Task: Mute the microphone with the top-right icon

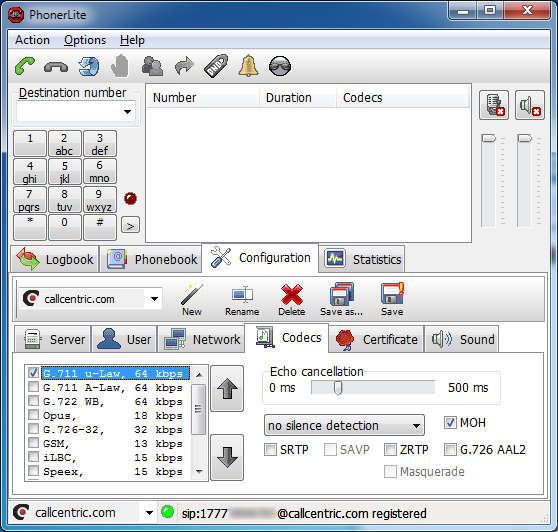Action: tap(494, 105)
